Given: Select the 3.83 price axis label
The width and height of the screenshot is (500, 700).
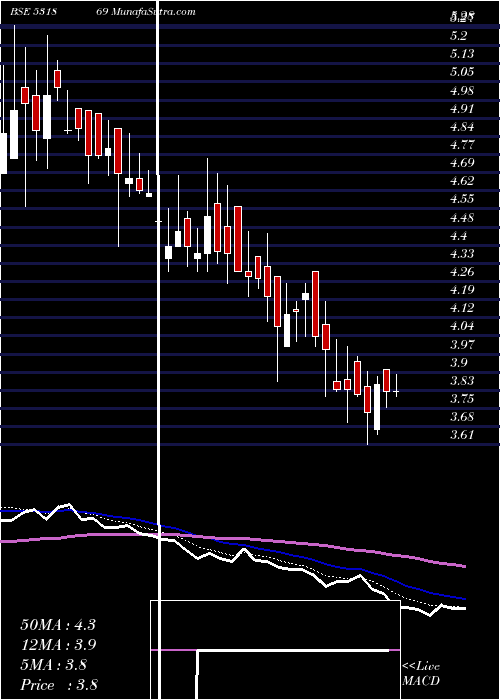Looking at the screenshot, I should [462, 381].
